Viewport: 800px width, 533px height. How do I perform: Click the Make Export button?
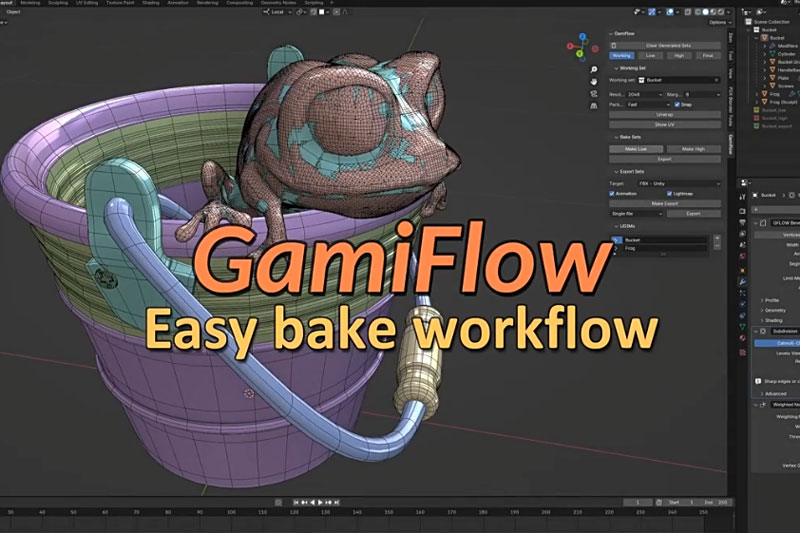pyautogui.click(x=665, y=204)
